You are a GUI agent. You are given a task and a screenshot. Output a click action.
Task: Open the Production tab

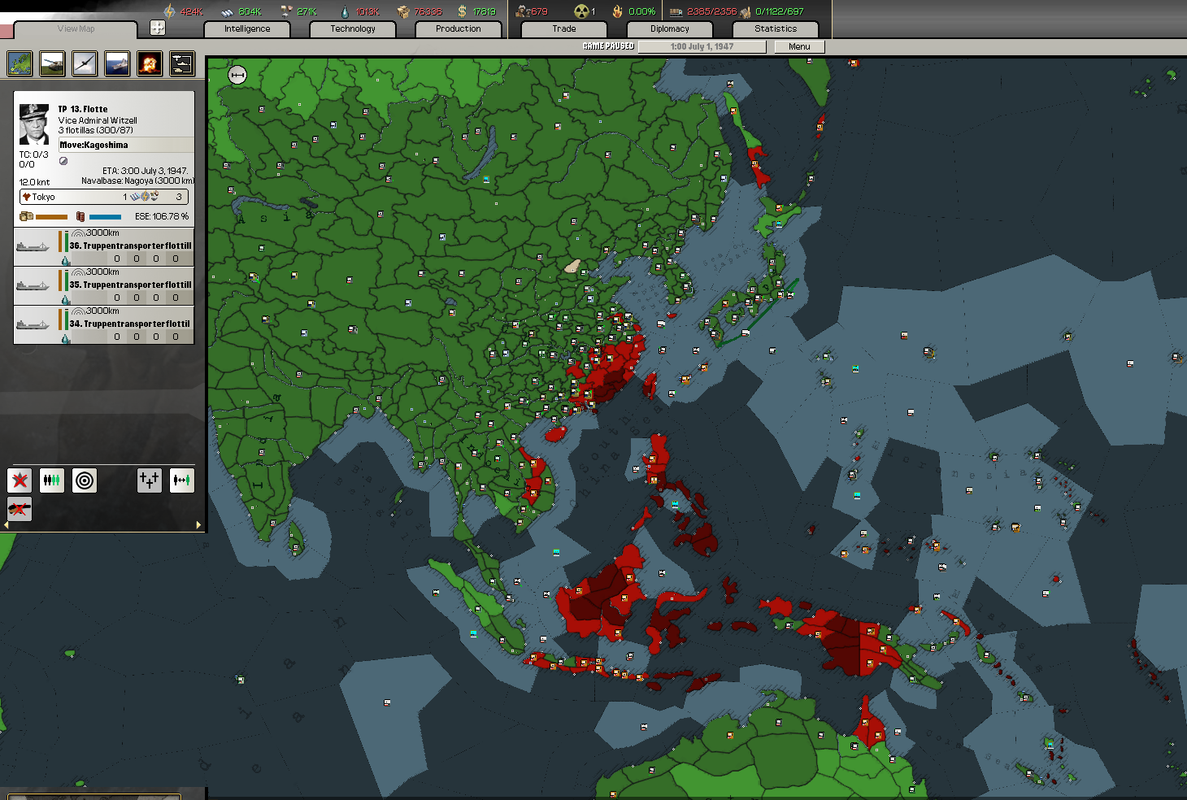(458, 29)
